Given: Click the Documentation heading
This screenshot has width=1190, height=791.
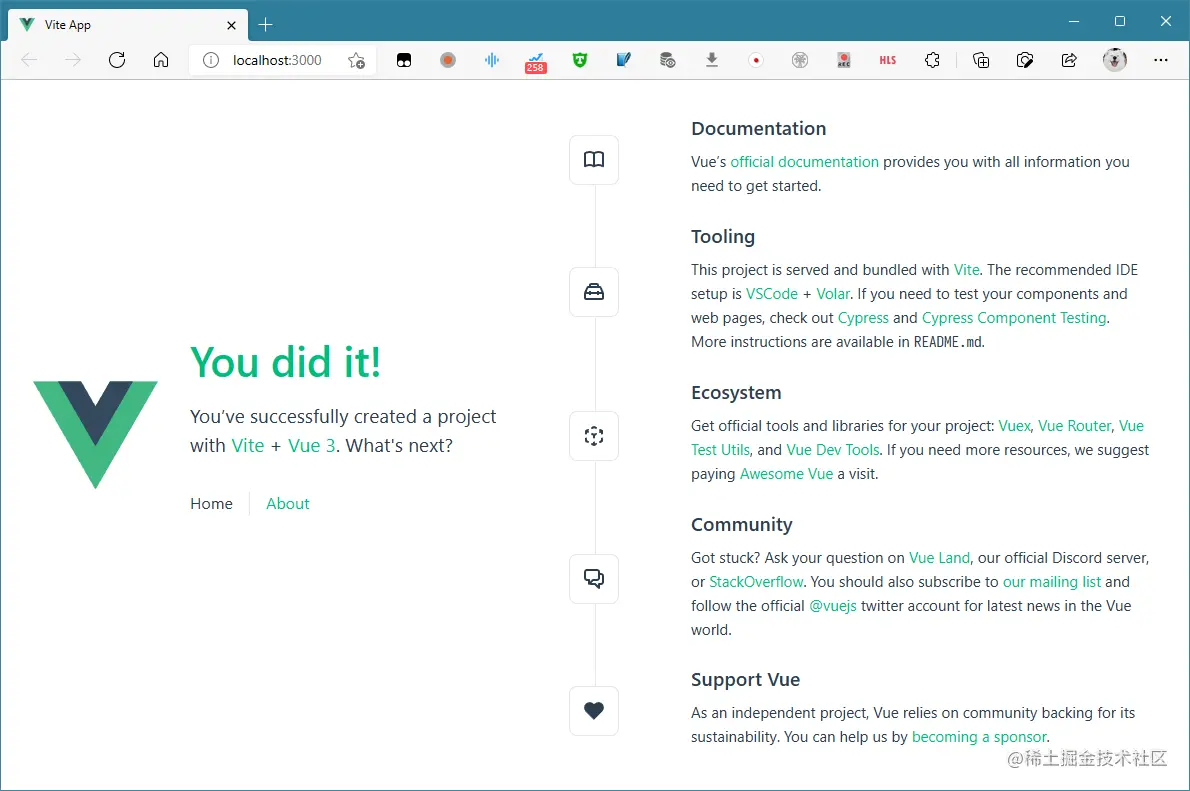Looking at the screenshot, I should point(758,128).
